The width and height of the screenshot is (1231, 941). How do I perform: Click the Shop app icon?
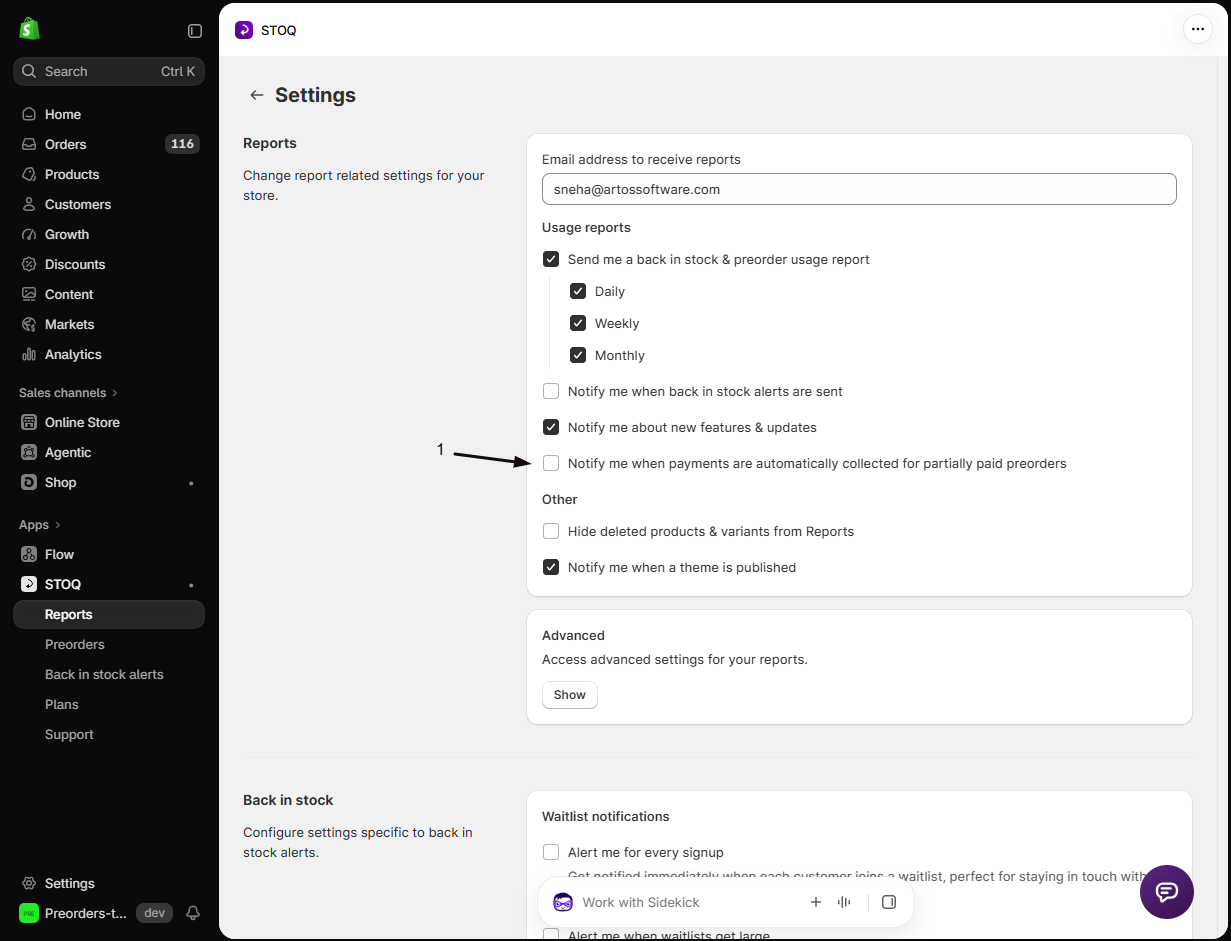click(29, 482)
